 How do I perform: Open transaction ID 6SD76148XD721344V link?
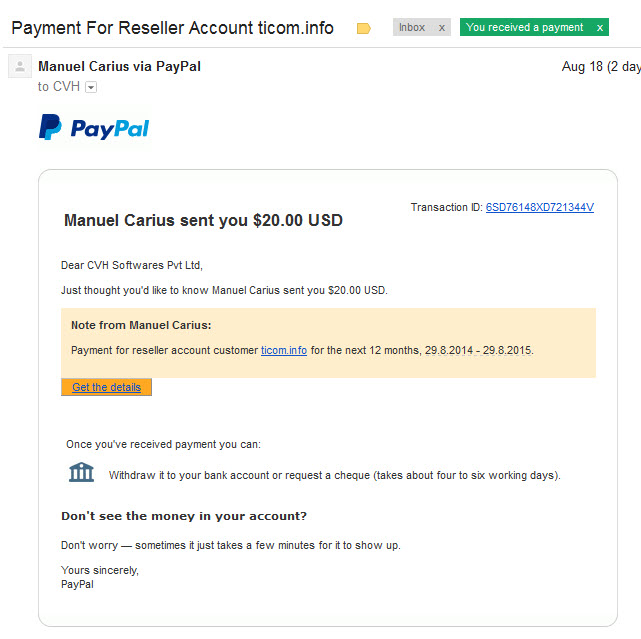click(540, 207)
